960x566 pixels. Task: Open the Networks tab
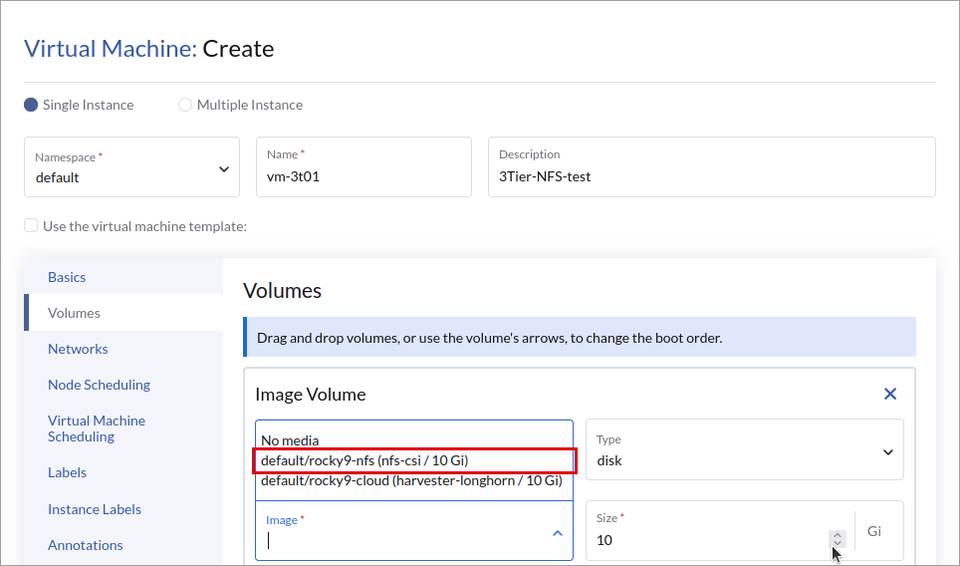coord(78,349)
